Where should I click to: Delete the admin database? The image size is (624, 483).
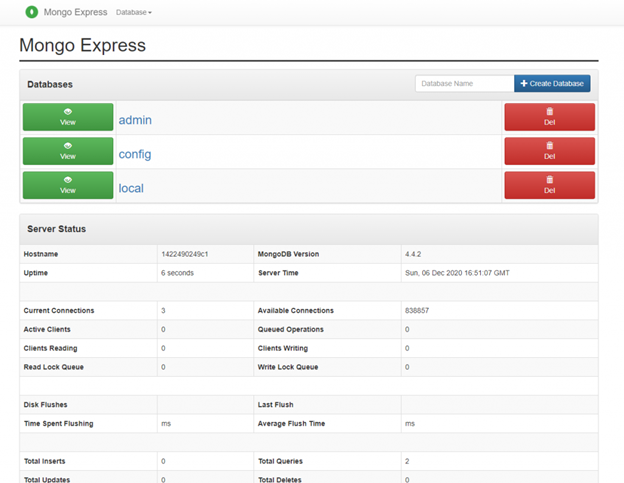click(x=550, y=117)
